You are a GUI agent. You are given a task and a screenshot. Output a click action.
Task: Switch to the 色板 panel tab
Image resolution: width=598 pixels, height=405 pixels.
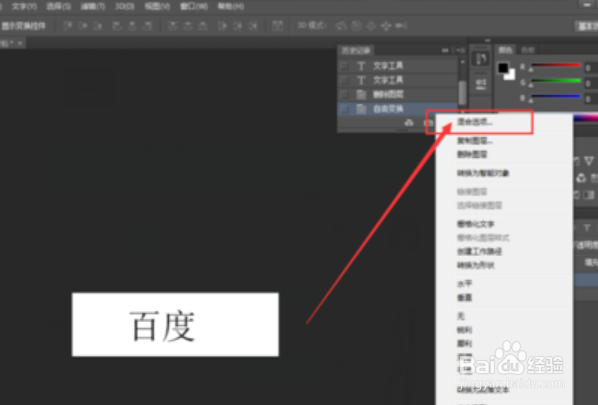click(x=528, y=50)
